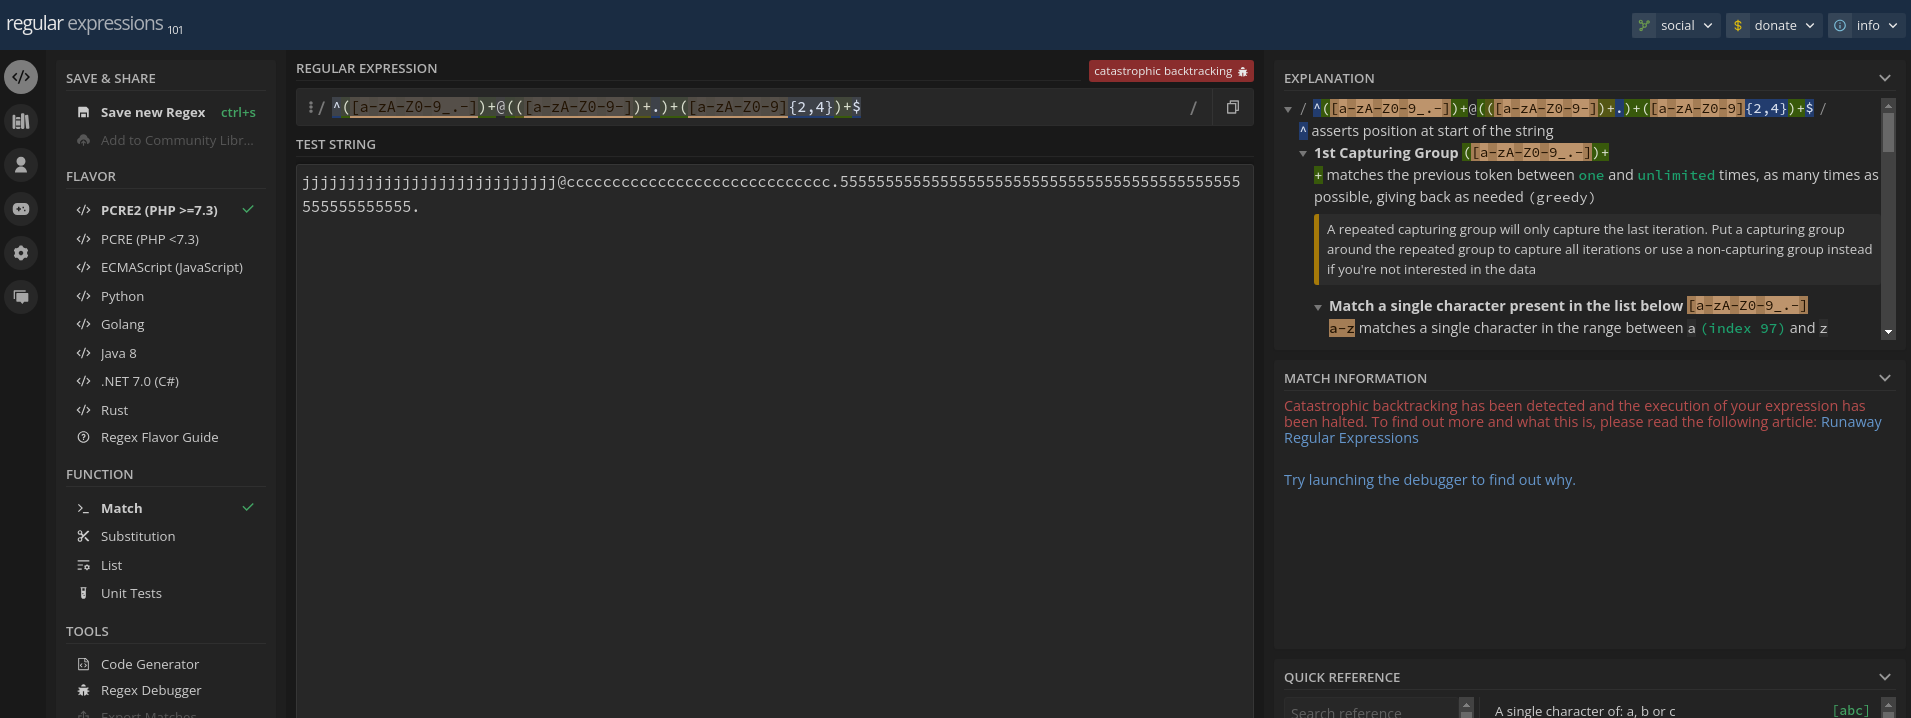This screenshot has height=718, width=1911.
Task: Collapse the Explanation panel
Action: [1884, 78]
